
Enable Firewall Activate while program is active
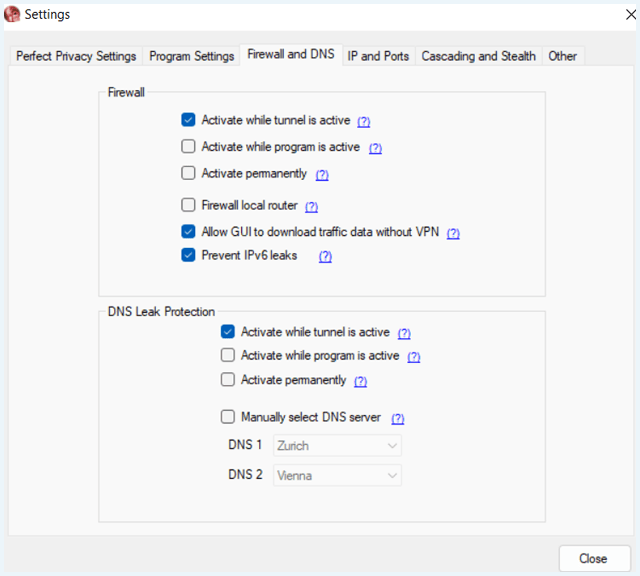[188, 146]
